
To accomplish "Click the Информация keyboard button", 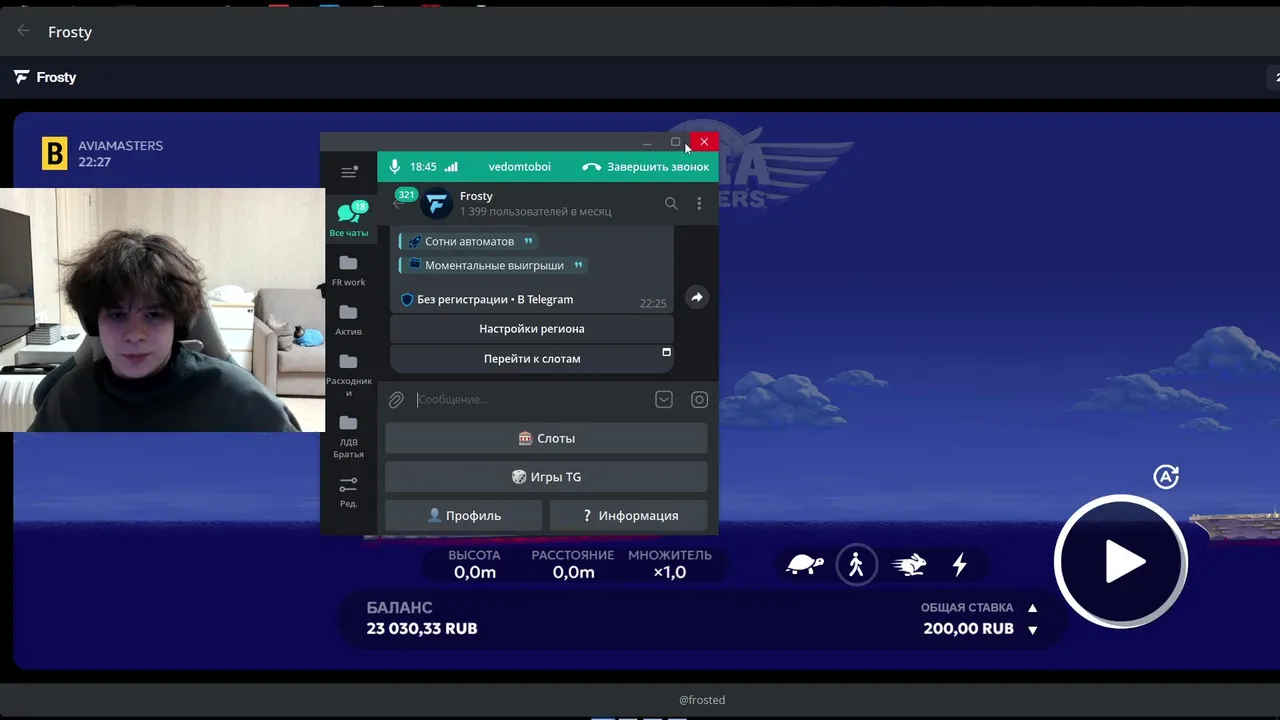I will click(x=629, y=516).
